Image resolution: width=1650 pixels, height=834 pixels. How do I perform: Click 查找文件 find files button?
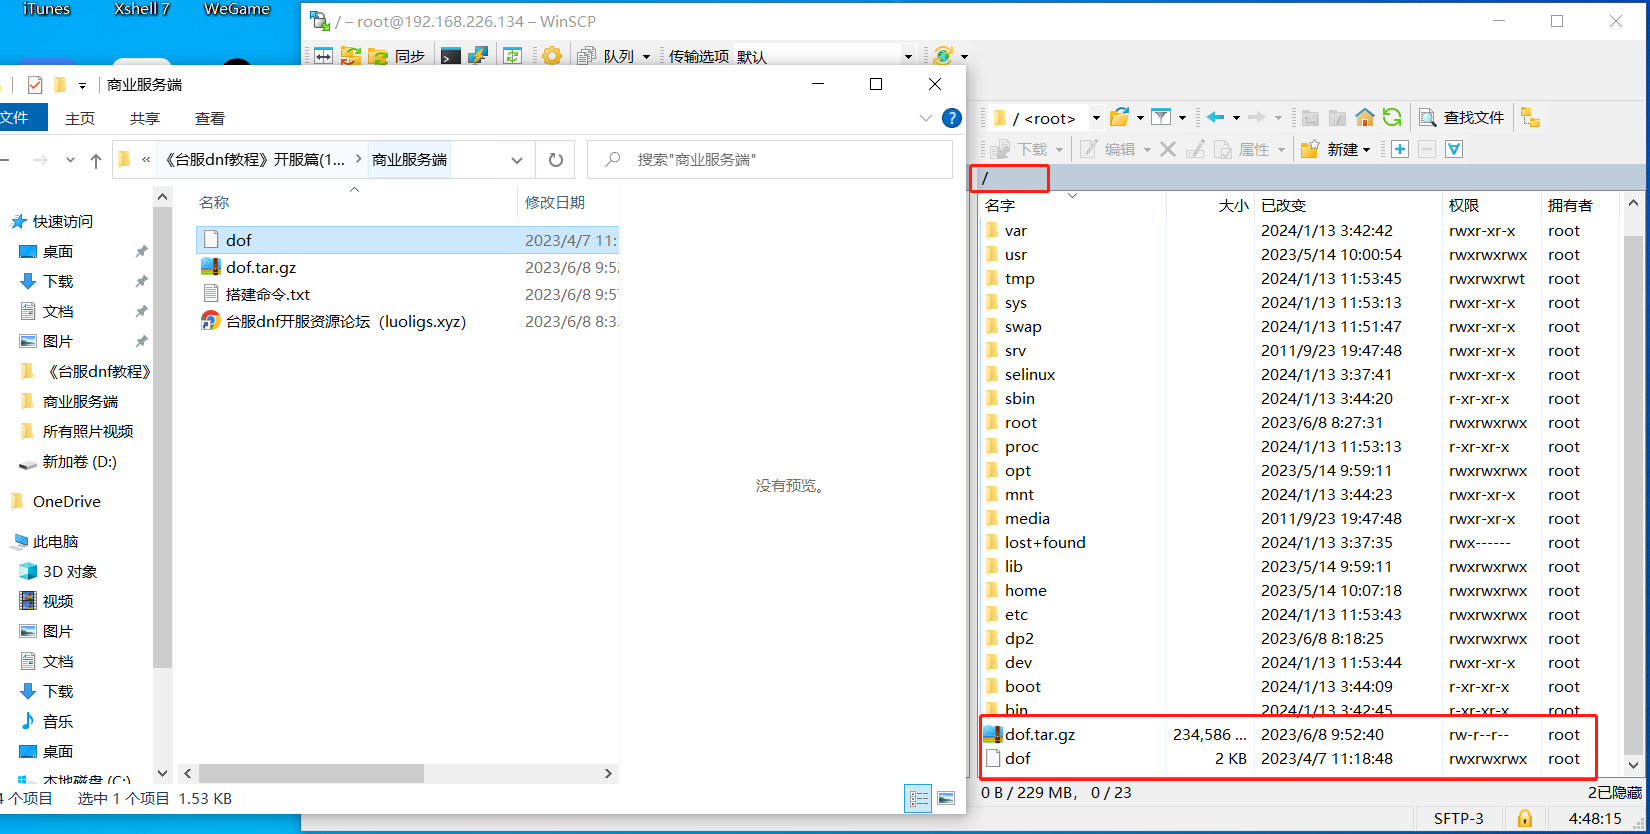(1461, 118)
